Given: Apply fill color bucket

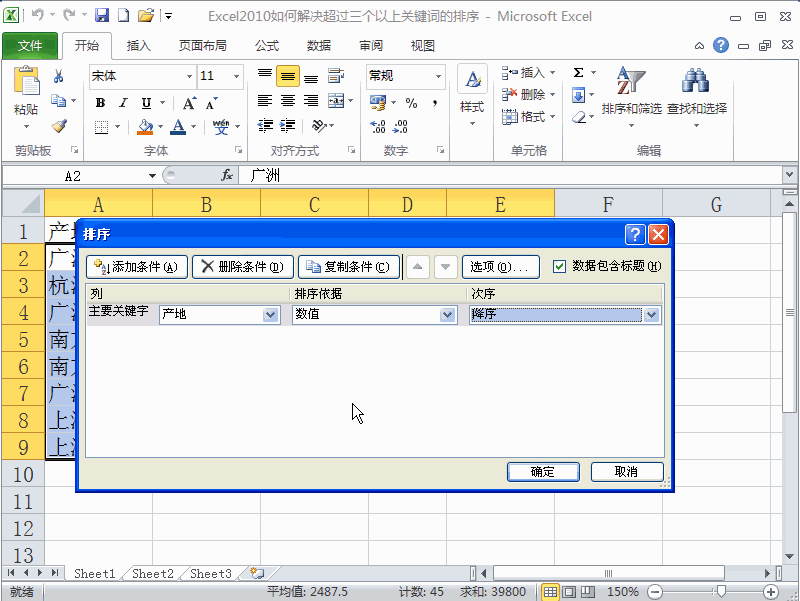Looking at the screenshot, I should pos(145,127).
